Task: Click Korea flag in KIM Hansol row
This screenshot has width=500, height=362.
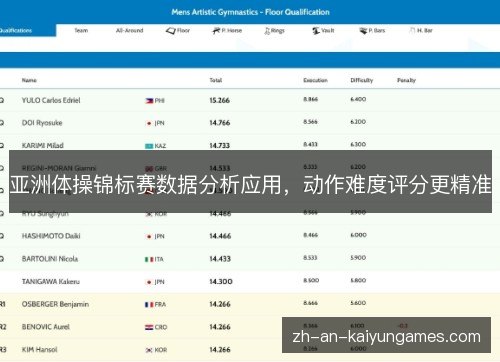Action: coord(149,350)
